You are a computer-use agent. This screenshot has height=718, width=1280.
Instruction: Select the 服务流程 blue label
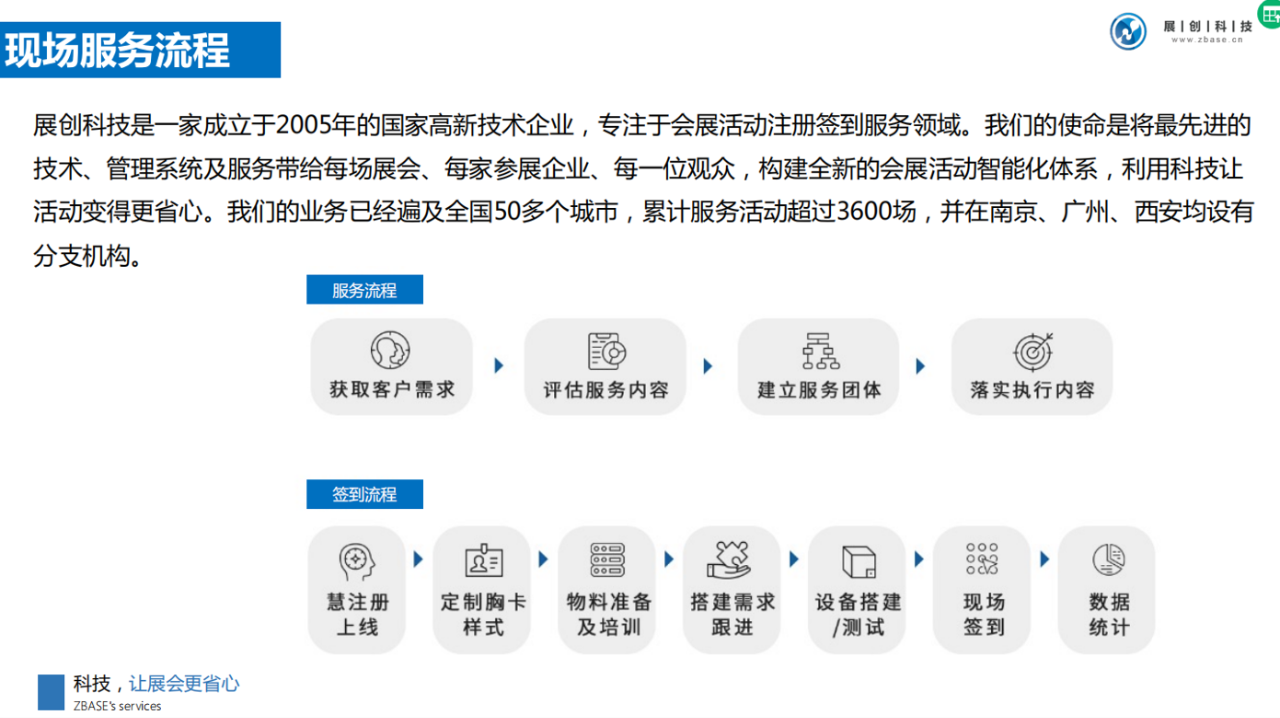point(365,290)
